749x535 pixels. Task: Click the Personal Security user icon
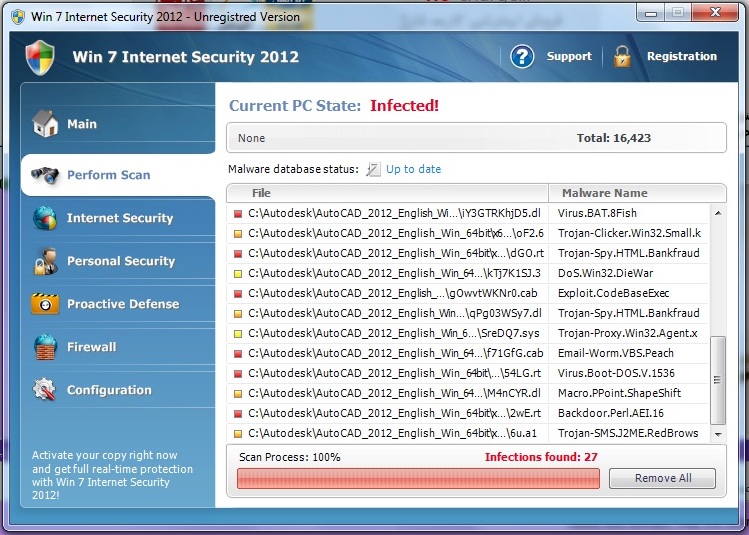(x=45, y=261)
